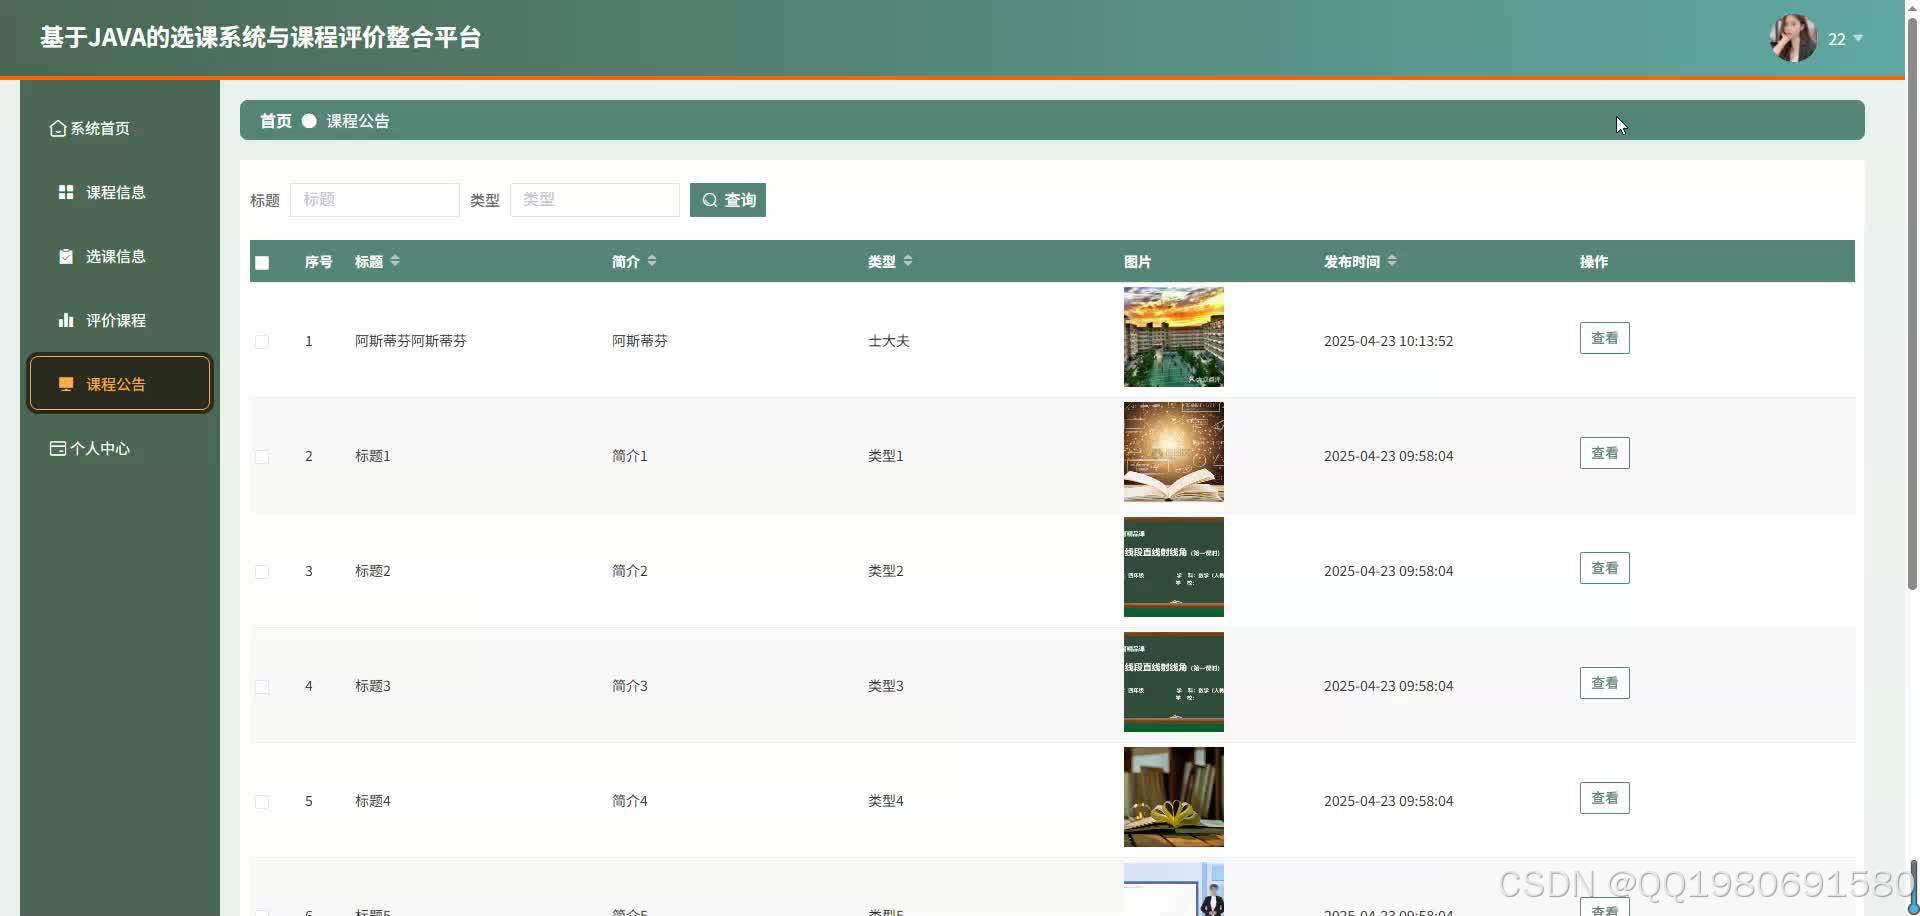Click the 简介3 cell
Screen dimensions: 1920x916
[x=630, y=686]
